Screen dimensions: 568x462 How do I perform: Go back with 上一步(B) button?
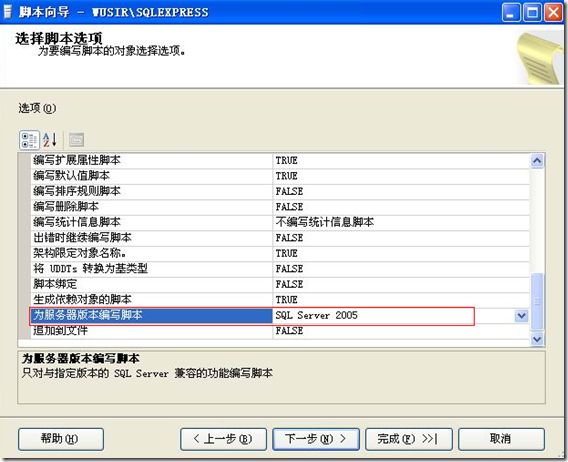[x=224, y=439]
